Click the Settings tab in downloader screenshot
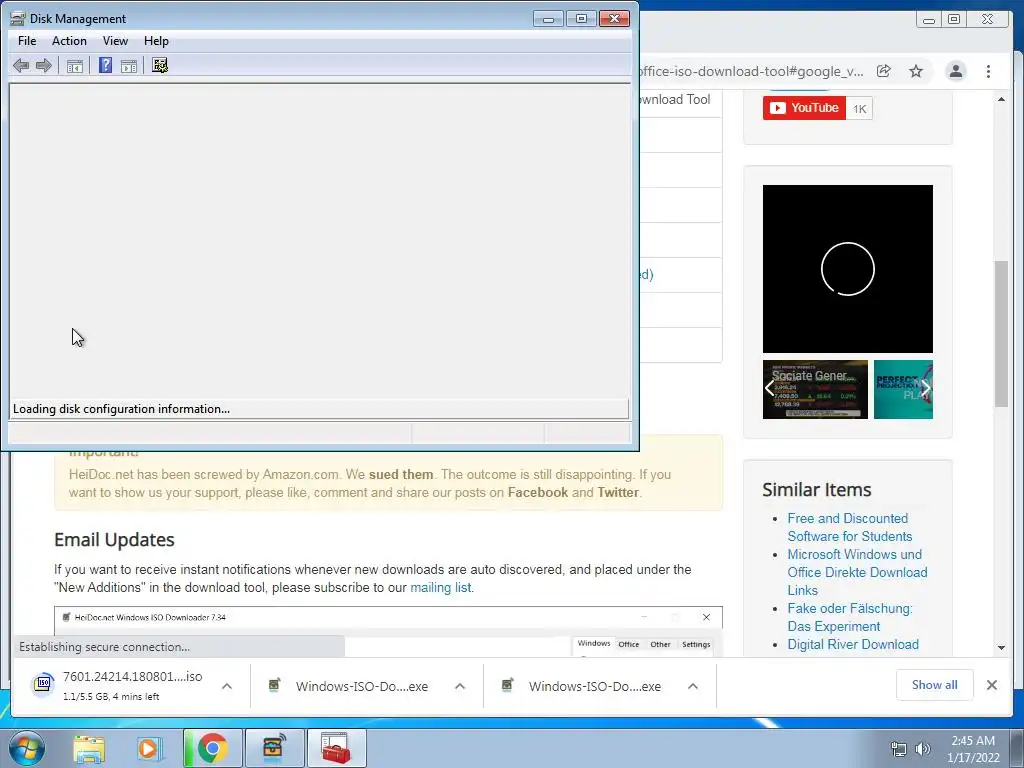The image size is (1024, 768). 696,644
